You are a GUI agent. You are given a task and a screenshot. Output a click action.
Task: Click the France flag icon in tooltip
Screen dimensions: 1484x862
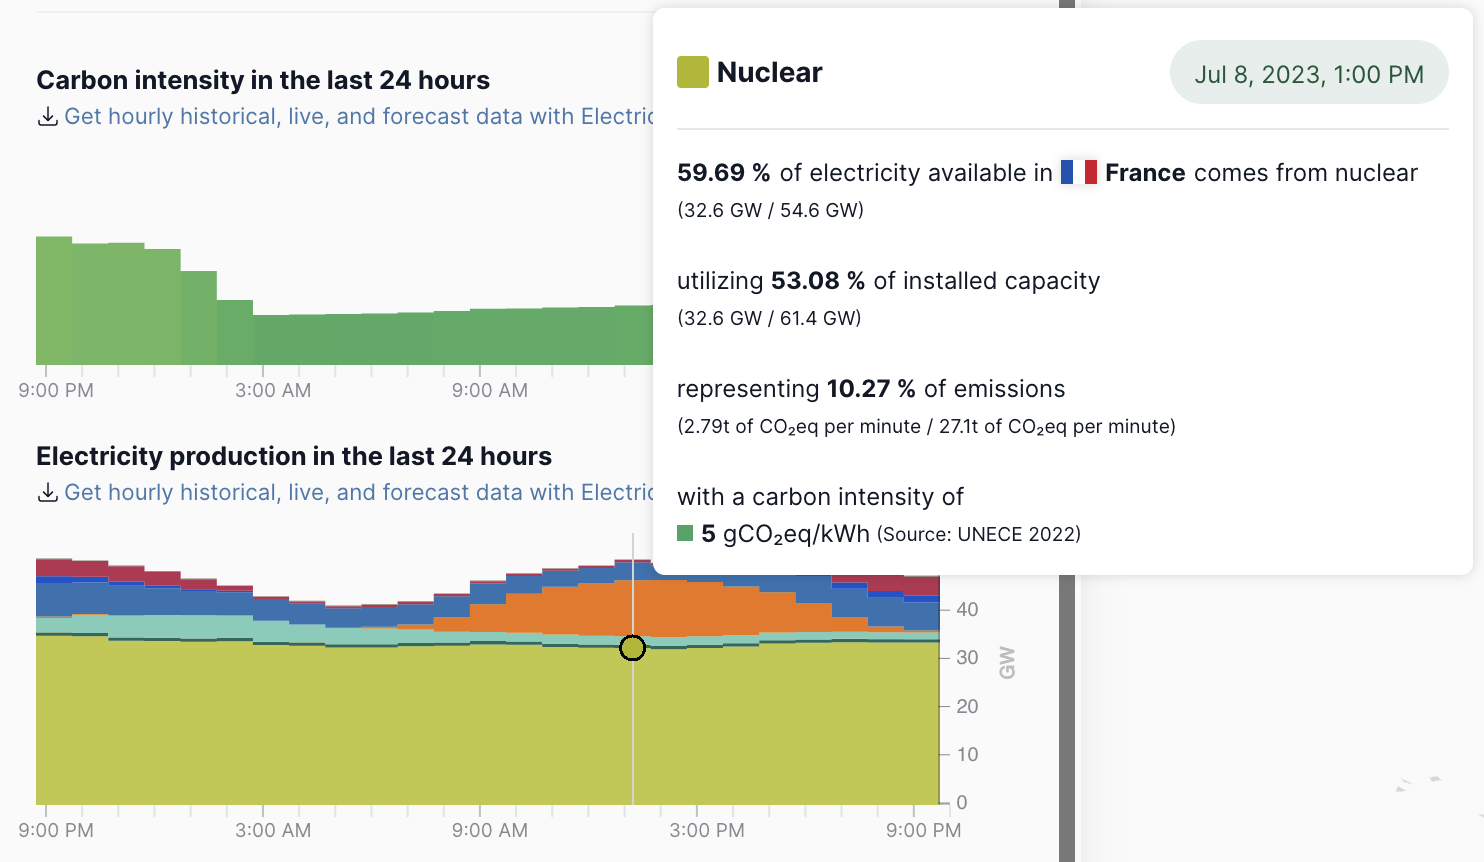coord(1078,173)
